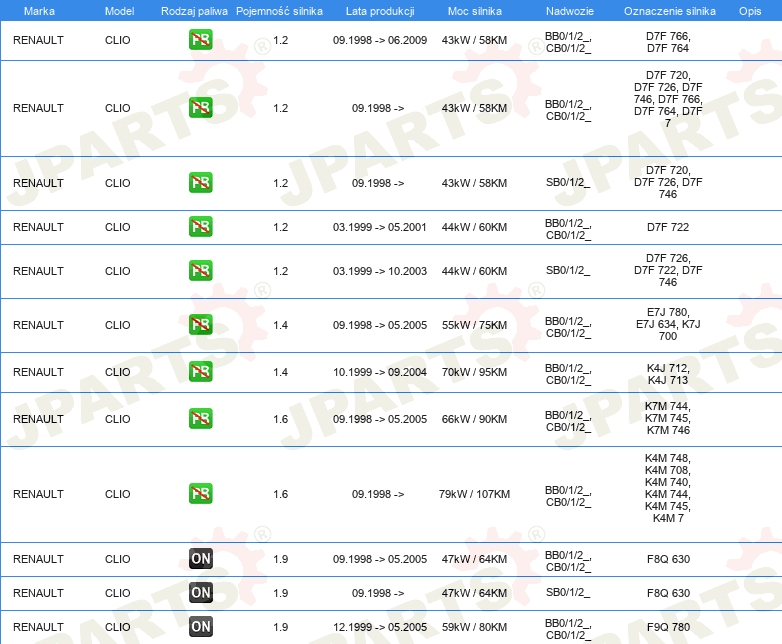Select the ON diesel icon in the 1.9 SB0/1/2_ row
Screen dimensions: 782x644
pyautogui.click(x=200, y=593)
